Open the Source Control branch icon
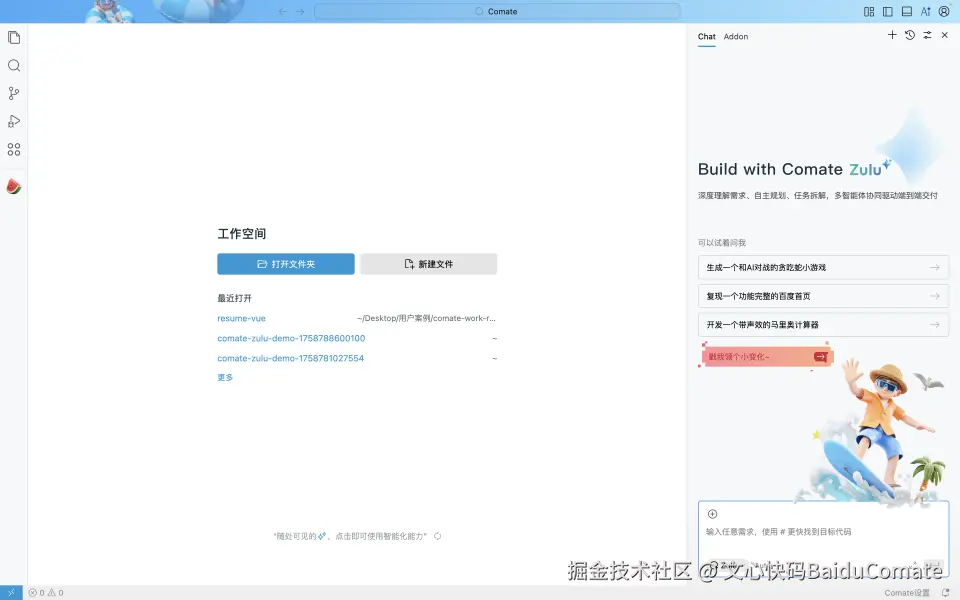 13,93
